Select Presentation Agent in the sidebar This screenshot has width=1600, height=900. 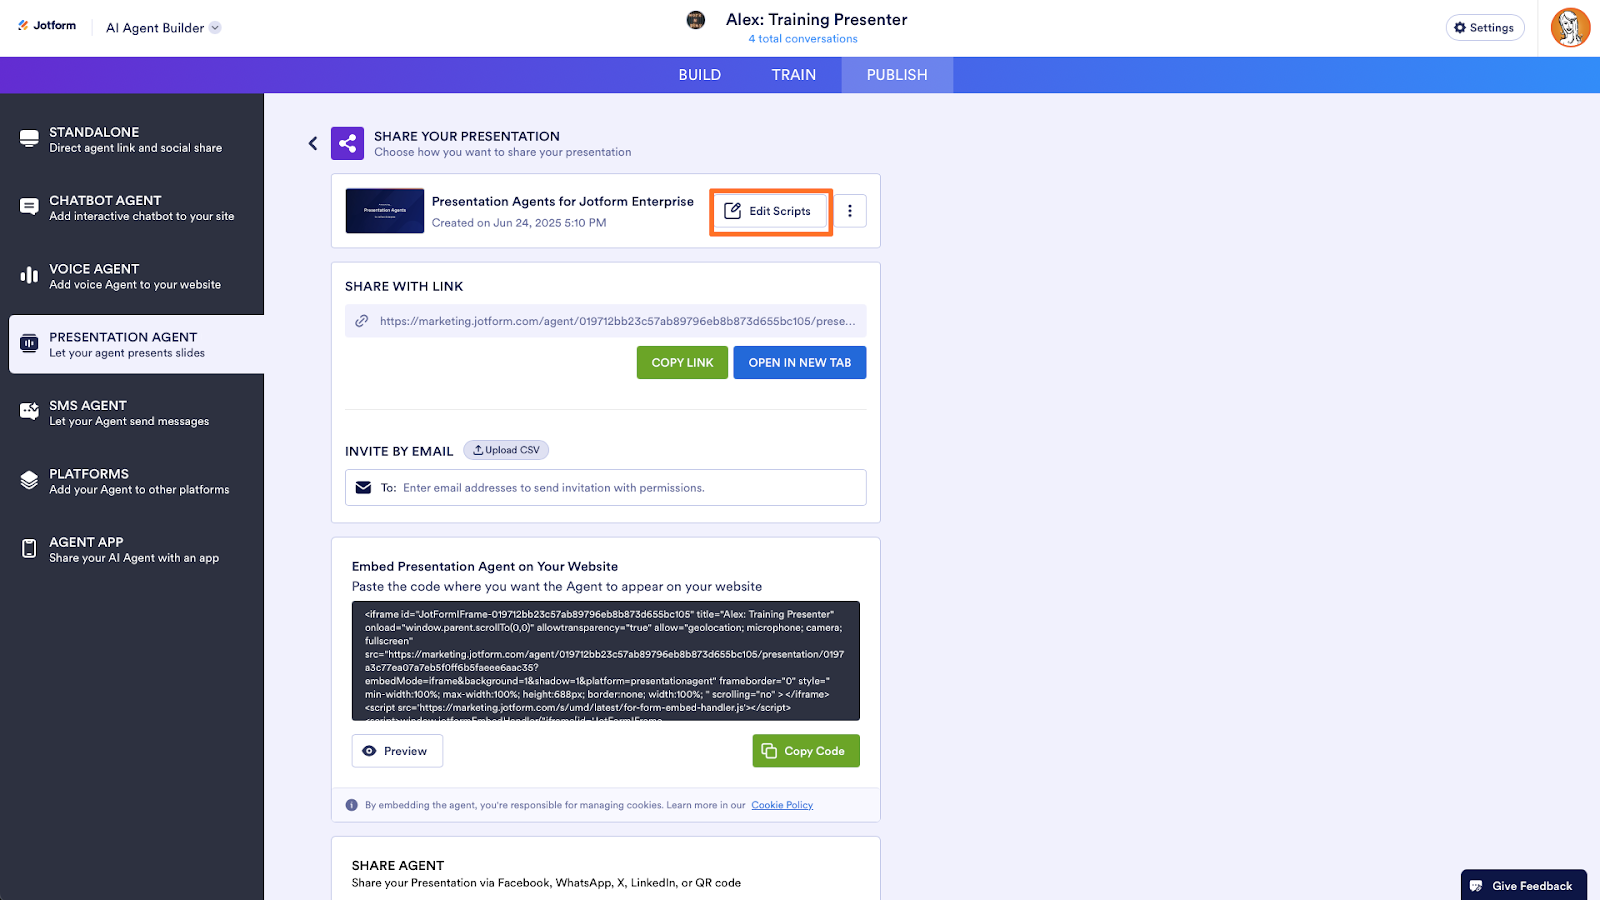pyautogui.click(x=136, y=344)
